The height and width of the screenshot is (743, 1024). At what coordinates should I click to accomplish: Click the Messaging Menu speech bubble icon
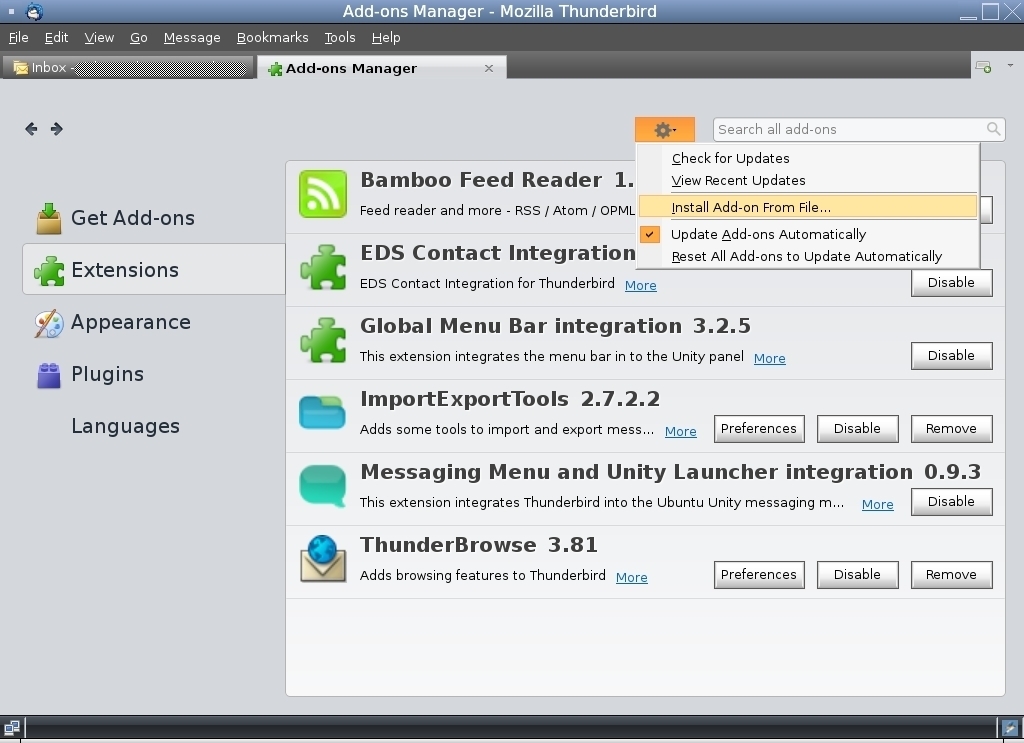point(322,486)
